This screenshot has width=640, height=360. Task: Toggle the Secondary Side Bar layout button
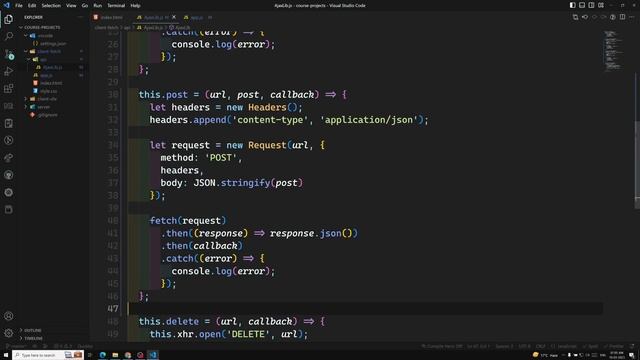[591, 5]
